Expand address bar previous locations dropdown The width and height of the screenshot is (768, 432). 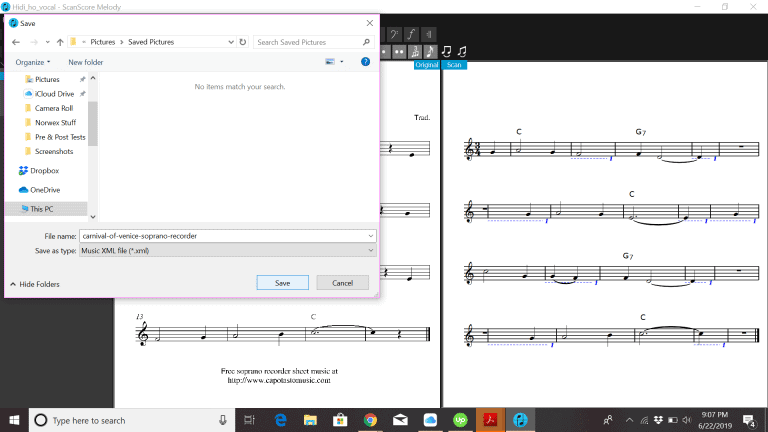pos(231,42)
